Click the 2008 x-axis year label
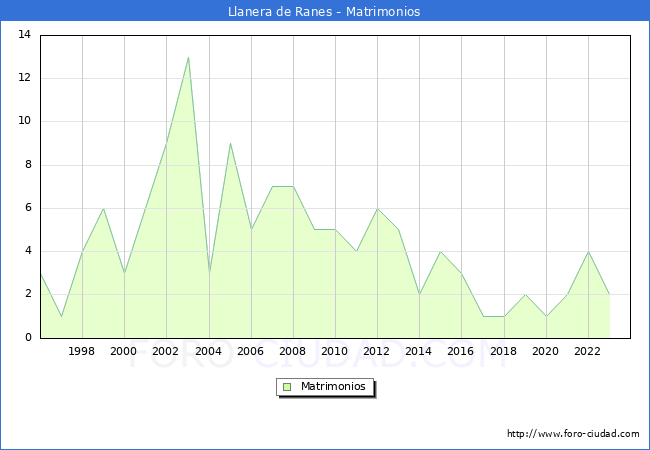650x450 pixels. (292, 352)
